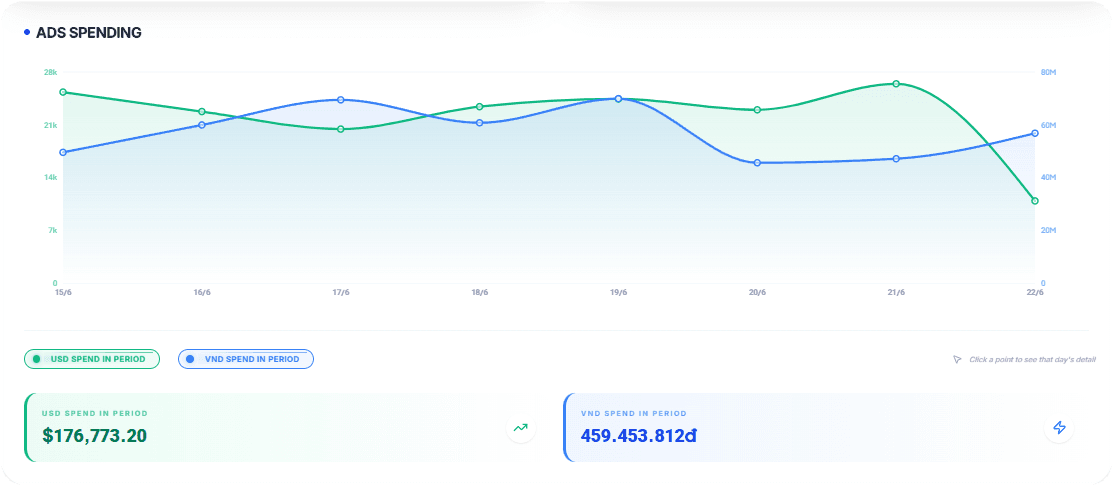The height and width of the screenshot is (486, 1113).
Task: Click the 14k left axis label
Action: point(50,177)
